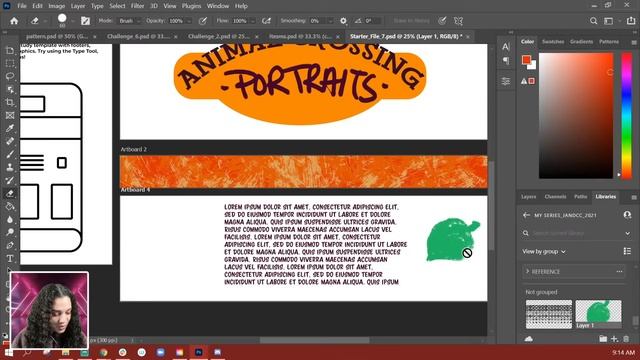Expand the Smoothing value arrow
This screenshot has width=640, height=360.
(330, 21)
